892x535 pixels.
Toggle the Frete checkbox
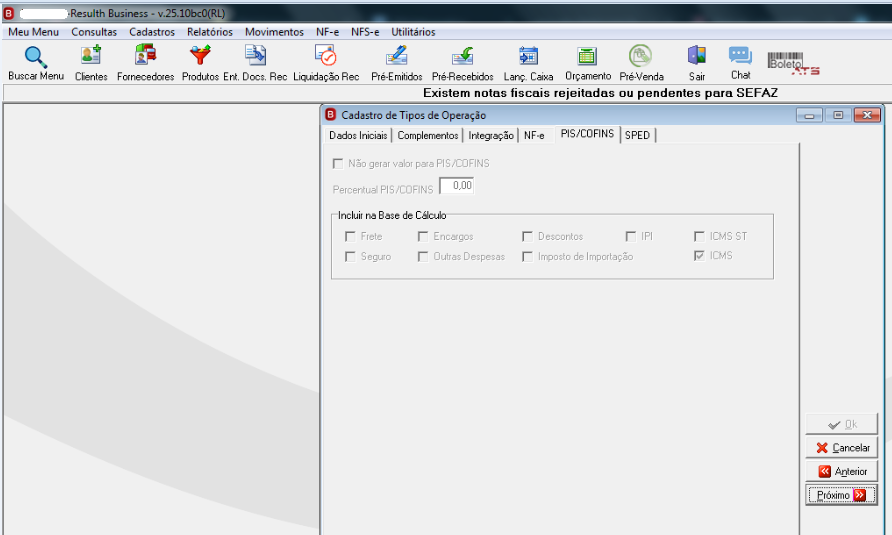(350, 236)
